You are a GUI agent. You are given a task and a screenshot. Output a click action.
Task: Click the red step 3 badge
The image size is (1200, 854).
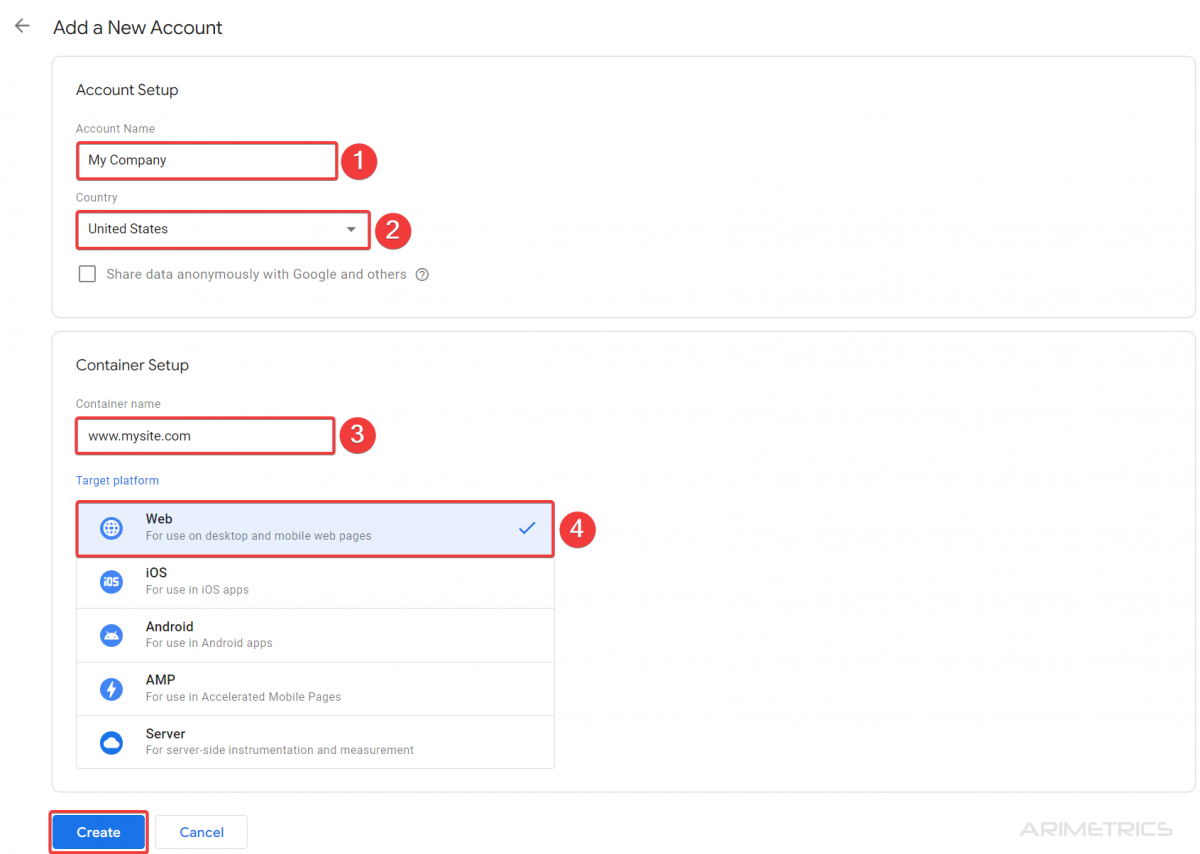[x=358, y=436]
